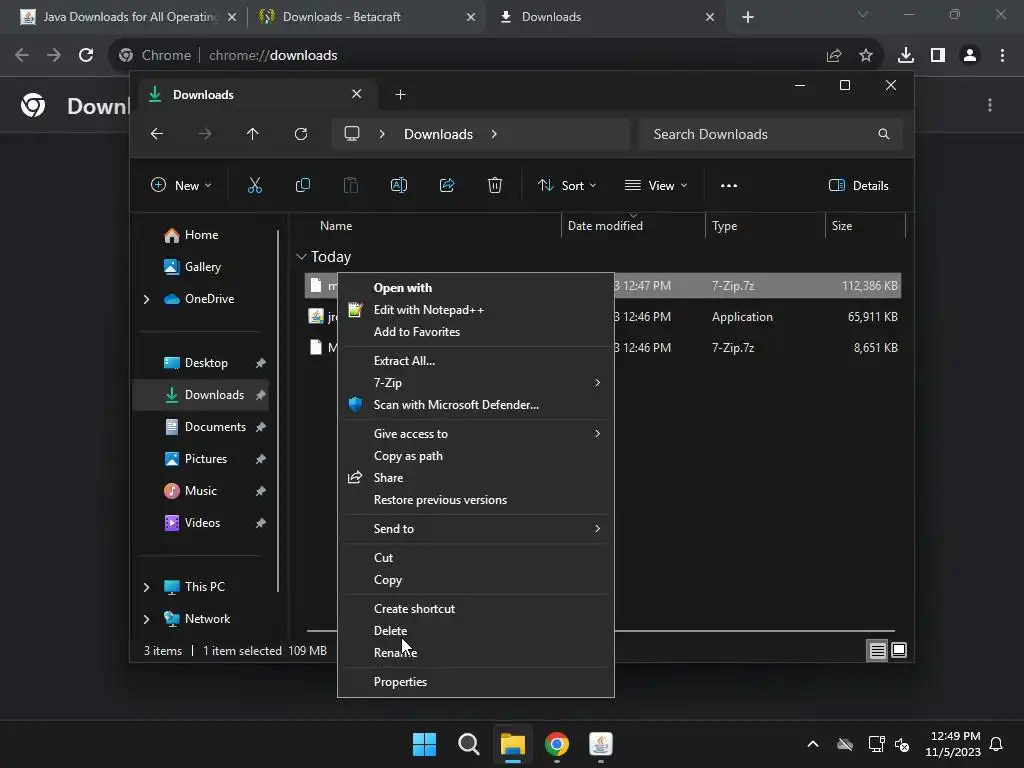Screen dimensions: 1024x768
Task: Open Windows Start menu
Action: click(x=424, y=744)
